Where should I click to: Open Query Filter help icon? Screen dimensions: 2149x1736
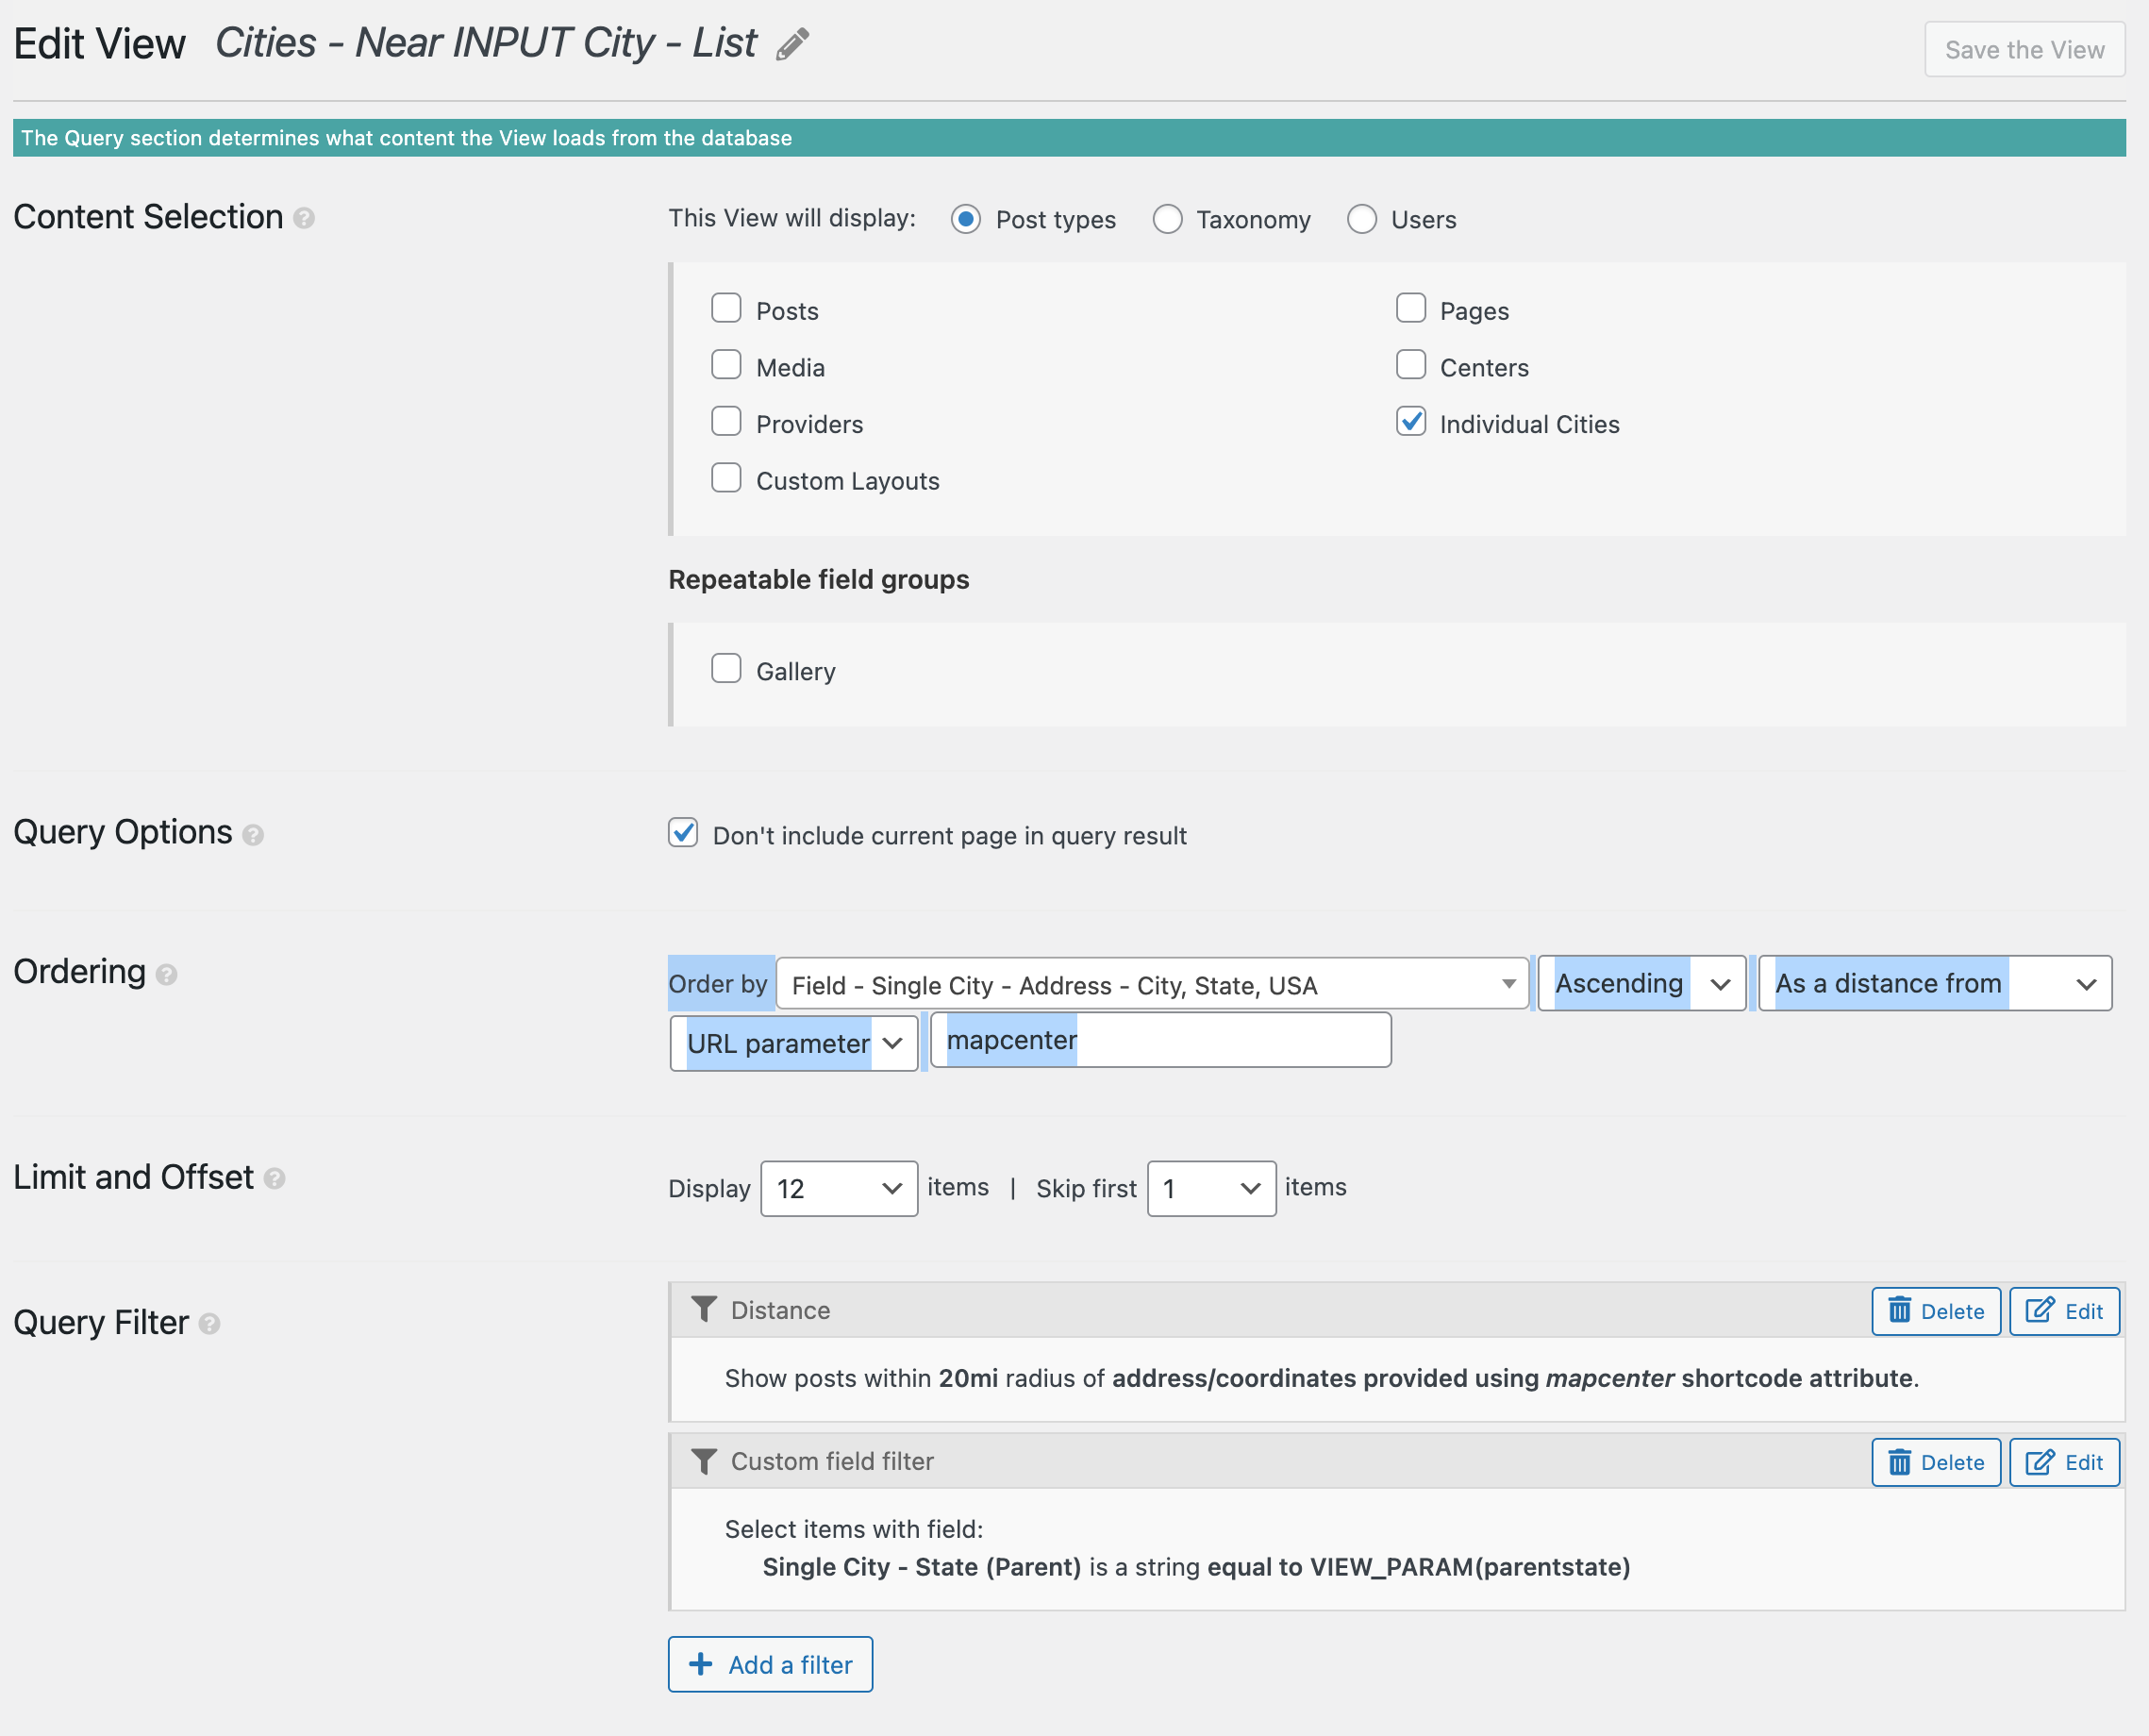tap(209, 1324)
